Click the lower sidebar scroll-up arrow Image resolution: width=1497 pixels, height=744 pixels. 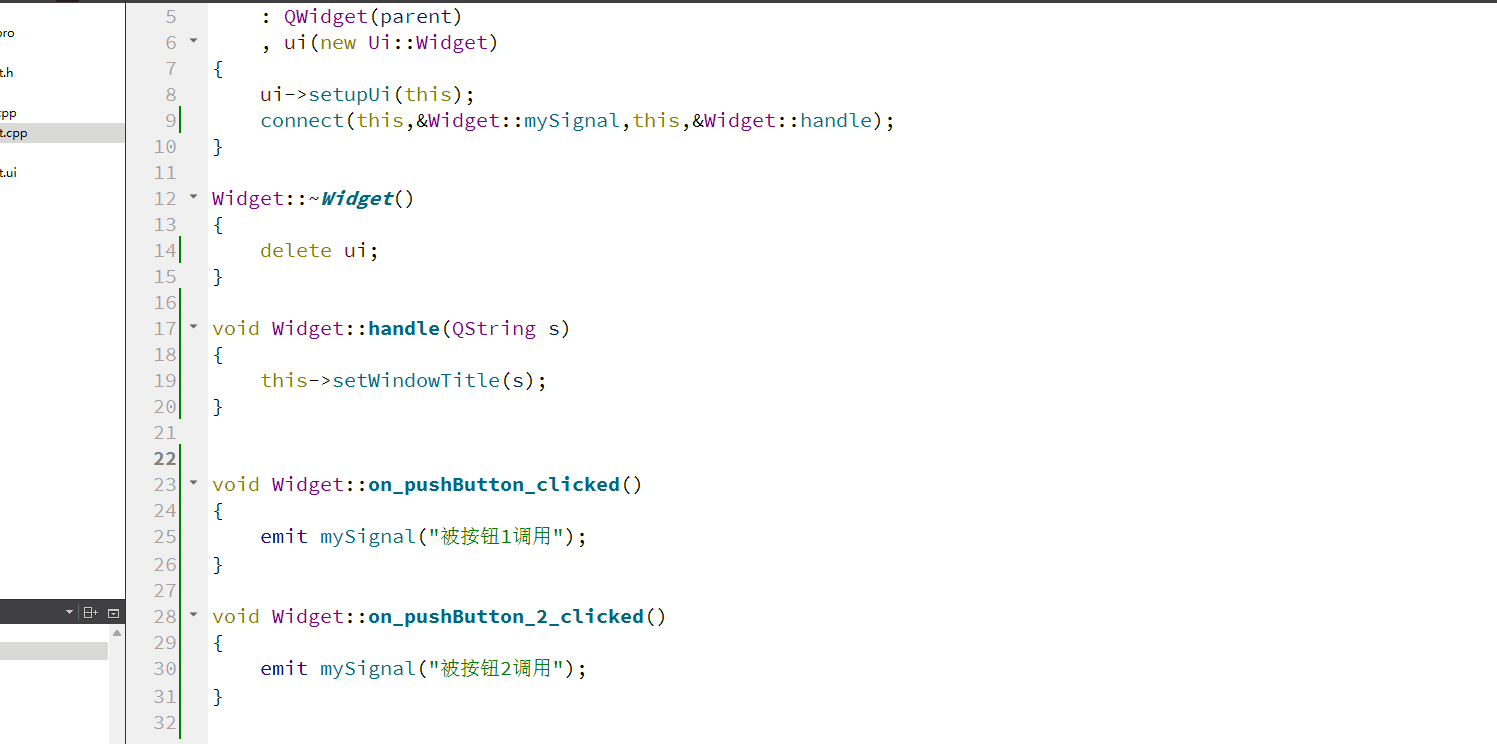117,633
